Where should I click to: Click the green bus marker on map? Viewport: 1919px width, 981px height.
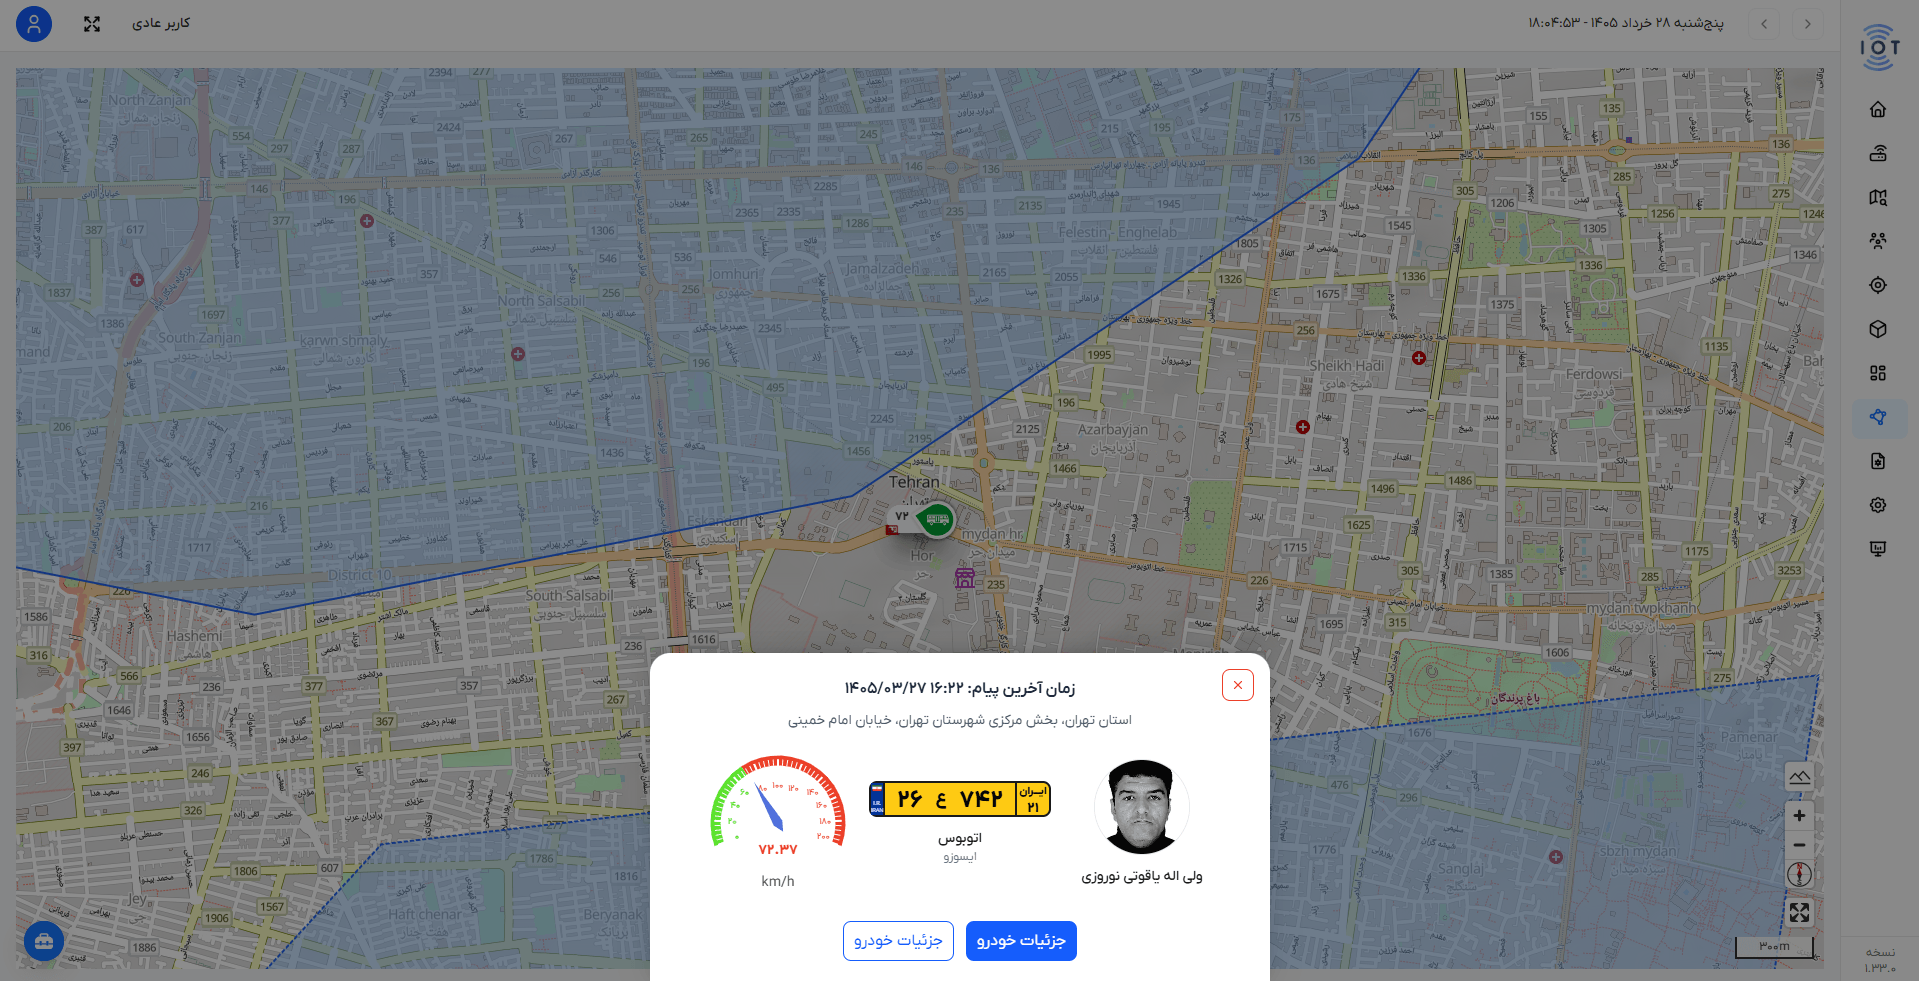tap(937, 519)
